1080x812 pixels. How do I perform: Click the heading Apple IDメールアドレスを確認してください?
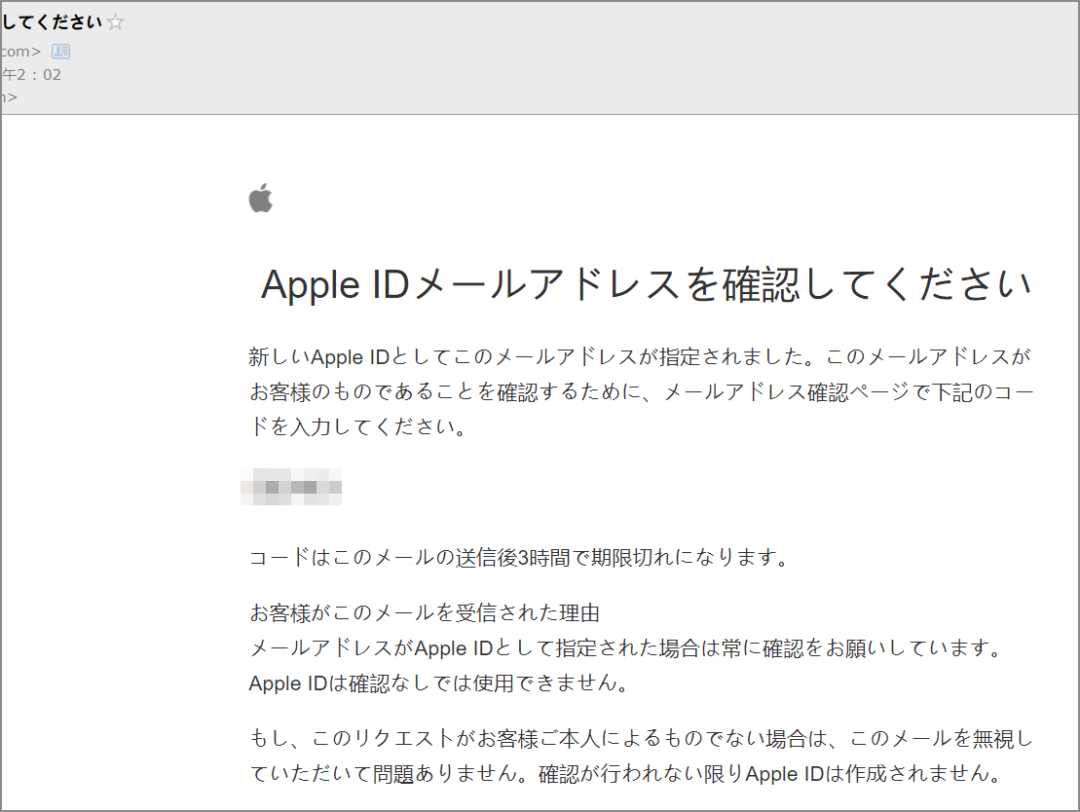click(x=648, y=284)
